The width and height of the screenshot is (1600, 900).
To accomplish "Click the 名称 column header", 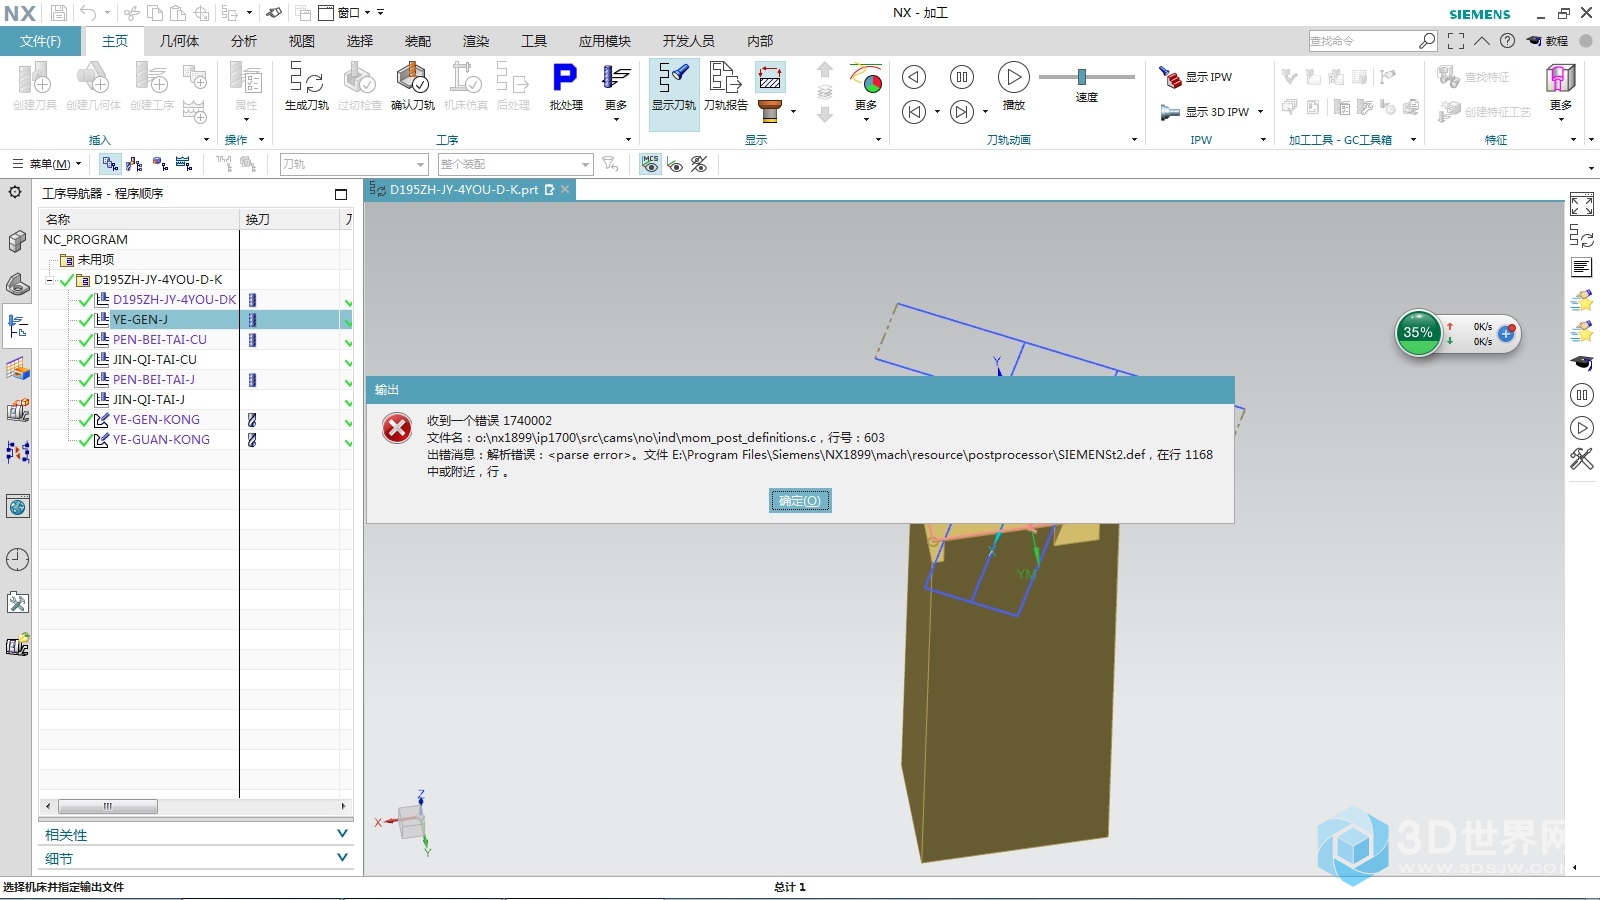I will tap(139, 219).
